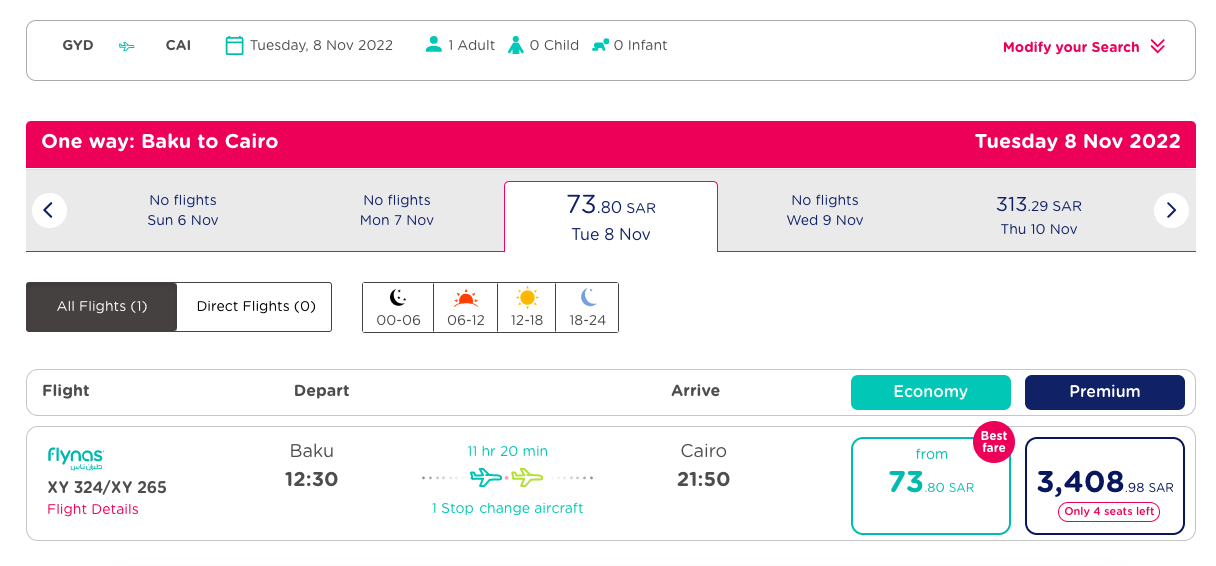Filter by 06-12 morning departure time
This screenshot has height=566, width=1216.
pos(466,308)
